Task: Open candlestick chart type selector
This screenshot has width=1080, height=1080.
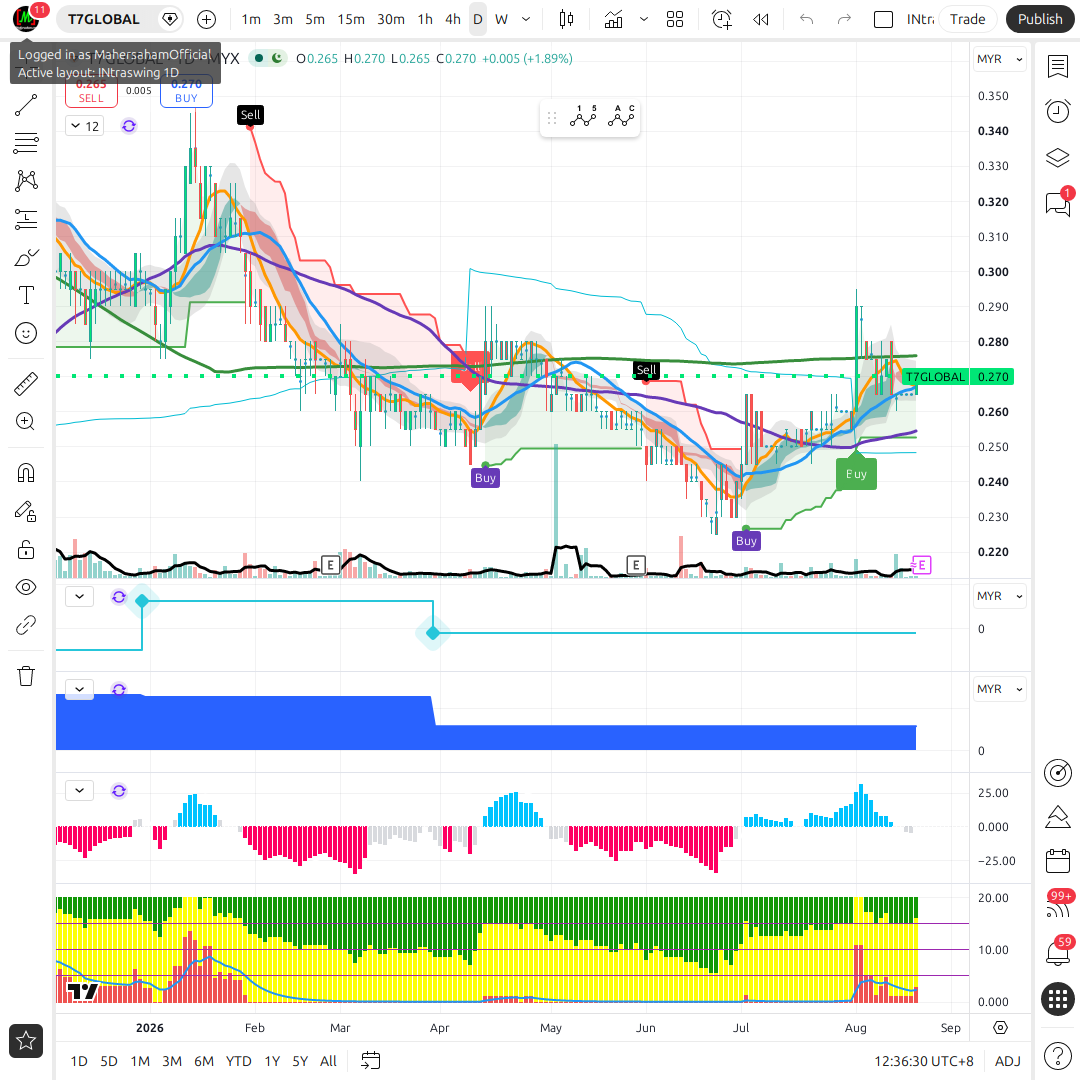Action: (566, 19)
